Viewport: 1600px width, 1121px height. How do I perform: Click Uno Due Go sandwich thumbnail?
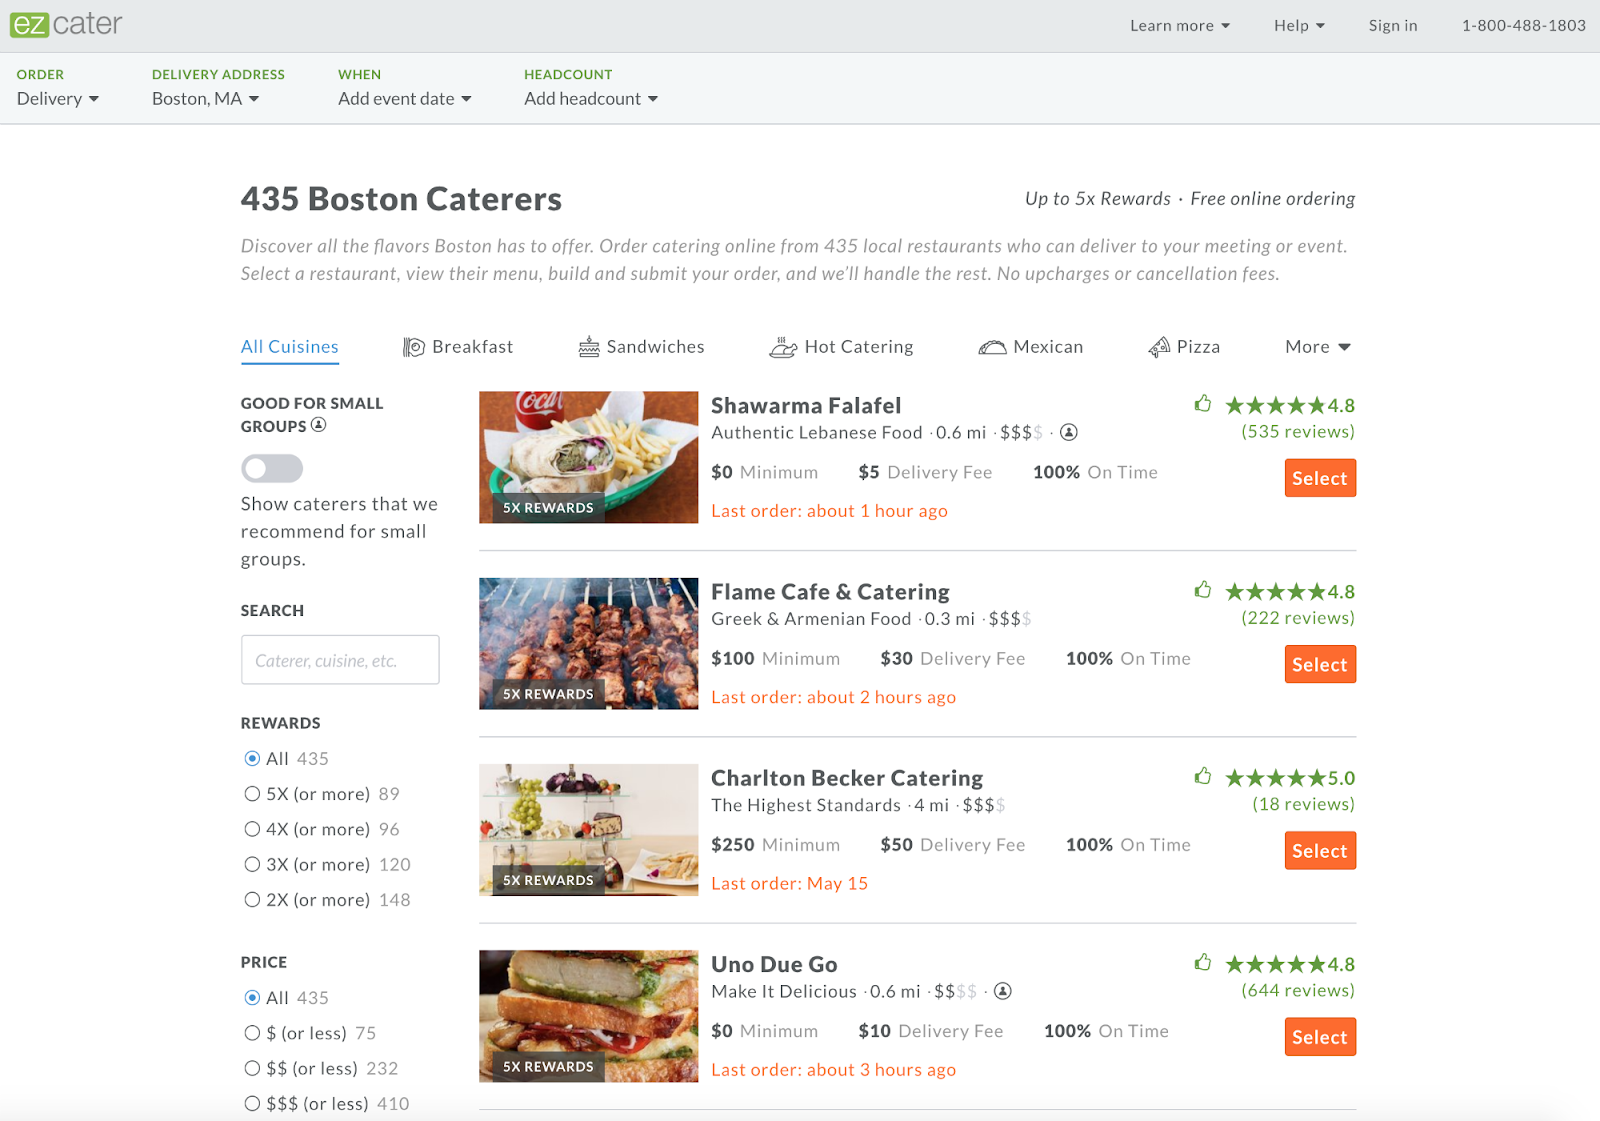[x=589, y=1016]
